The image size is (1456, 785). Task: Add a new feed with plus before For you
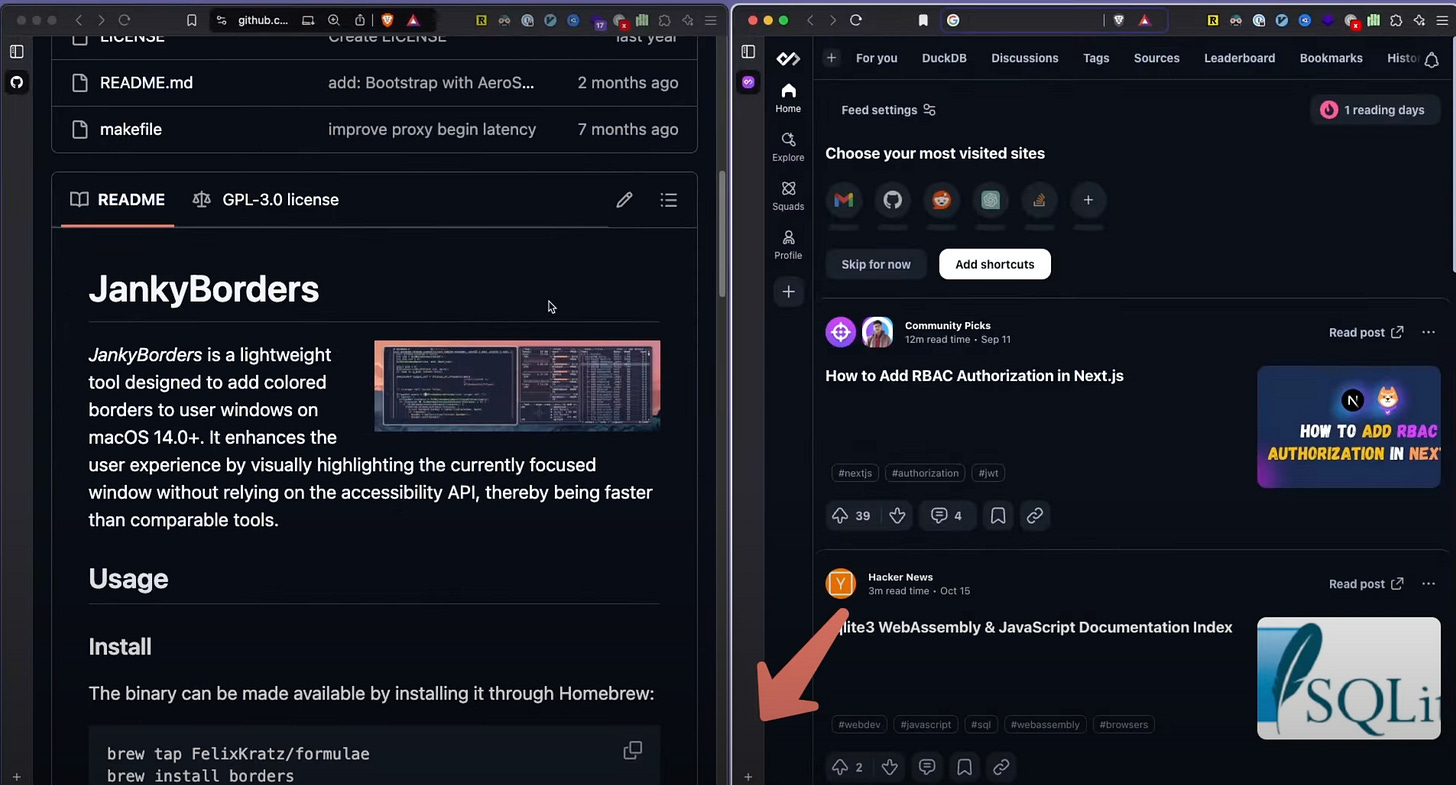click(831, 58)
